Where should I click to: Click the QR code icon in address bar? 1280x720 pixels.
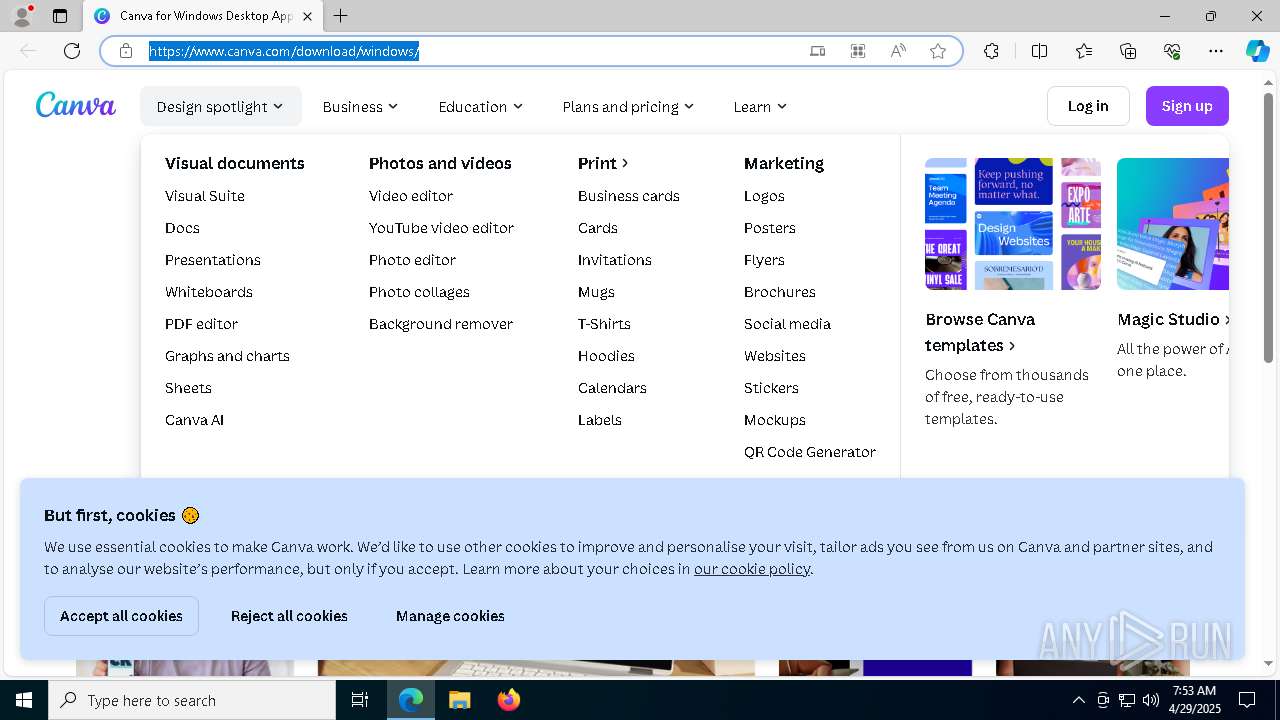point(858,51)
